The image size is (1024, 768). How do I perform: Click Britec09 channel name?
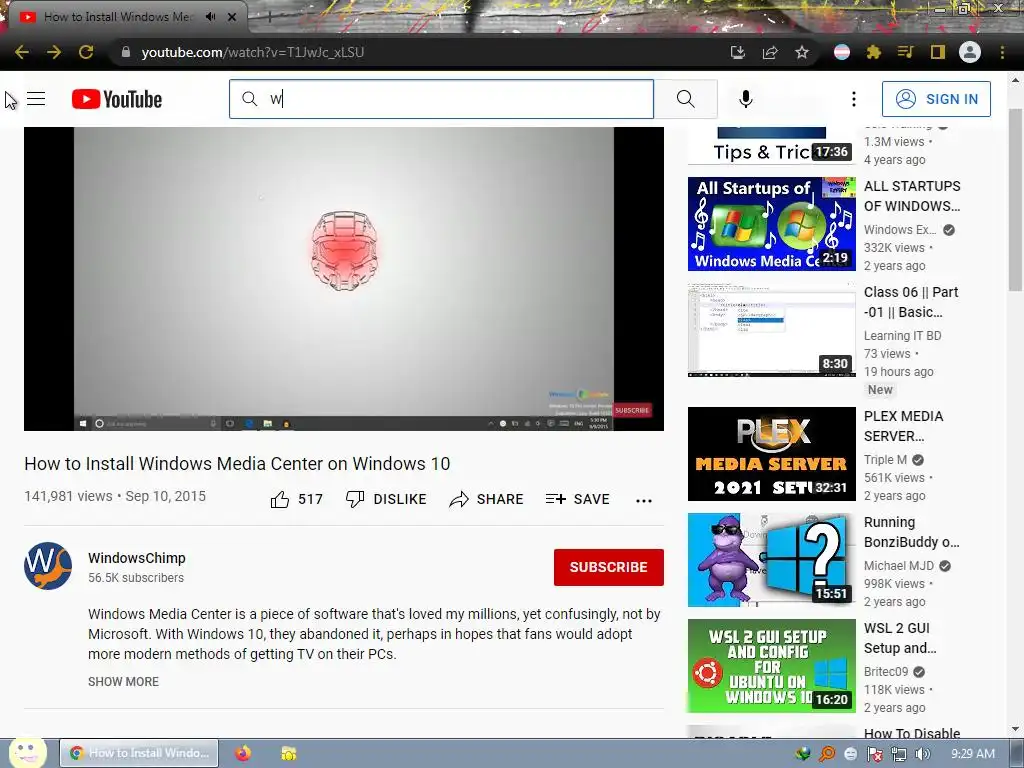pos(886,671)
